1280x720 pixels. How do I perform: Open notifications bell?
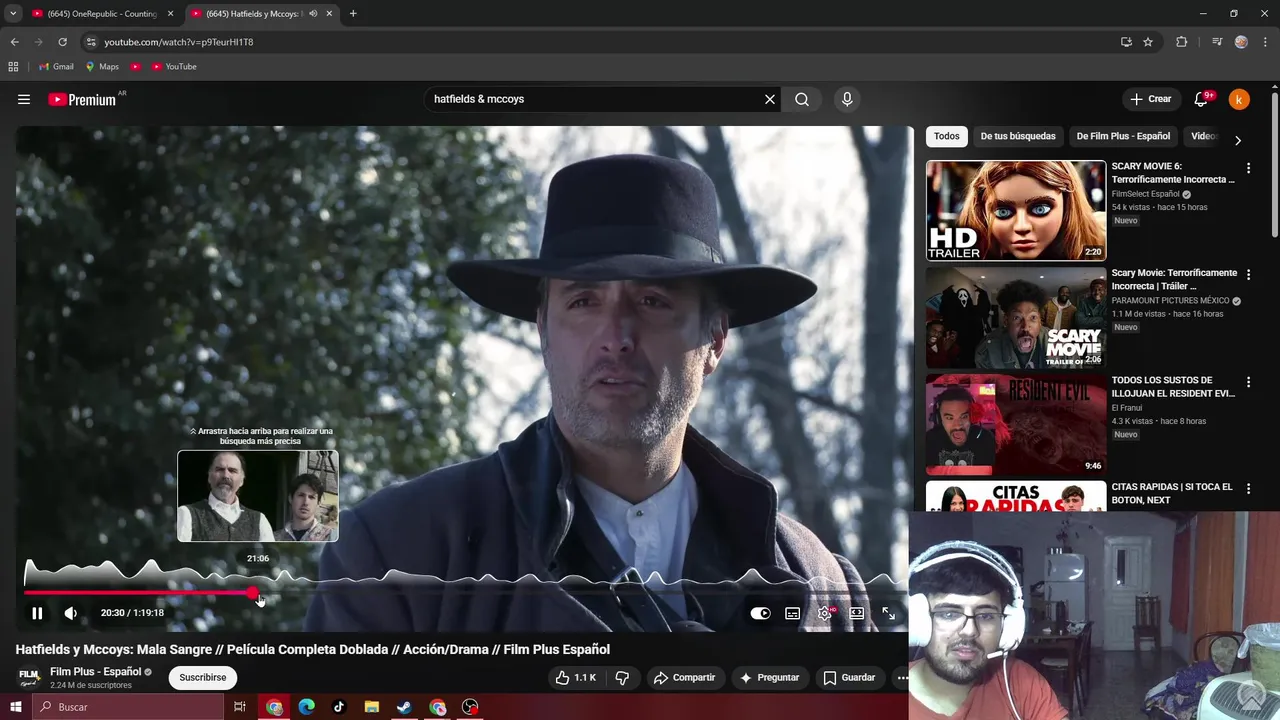[1202, 99]
